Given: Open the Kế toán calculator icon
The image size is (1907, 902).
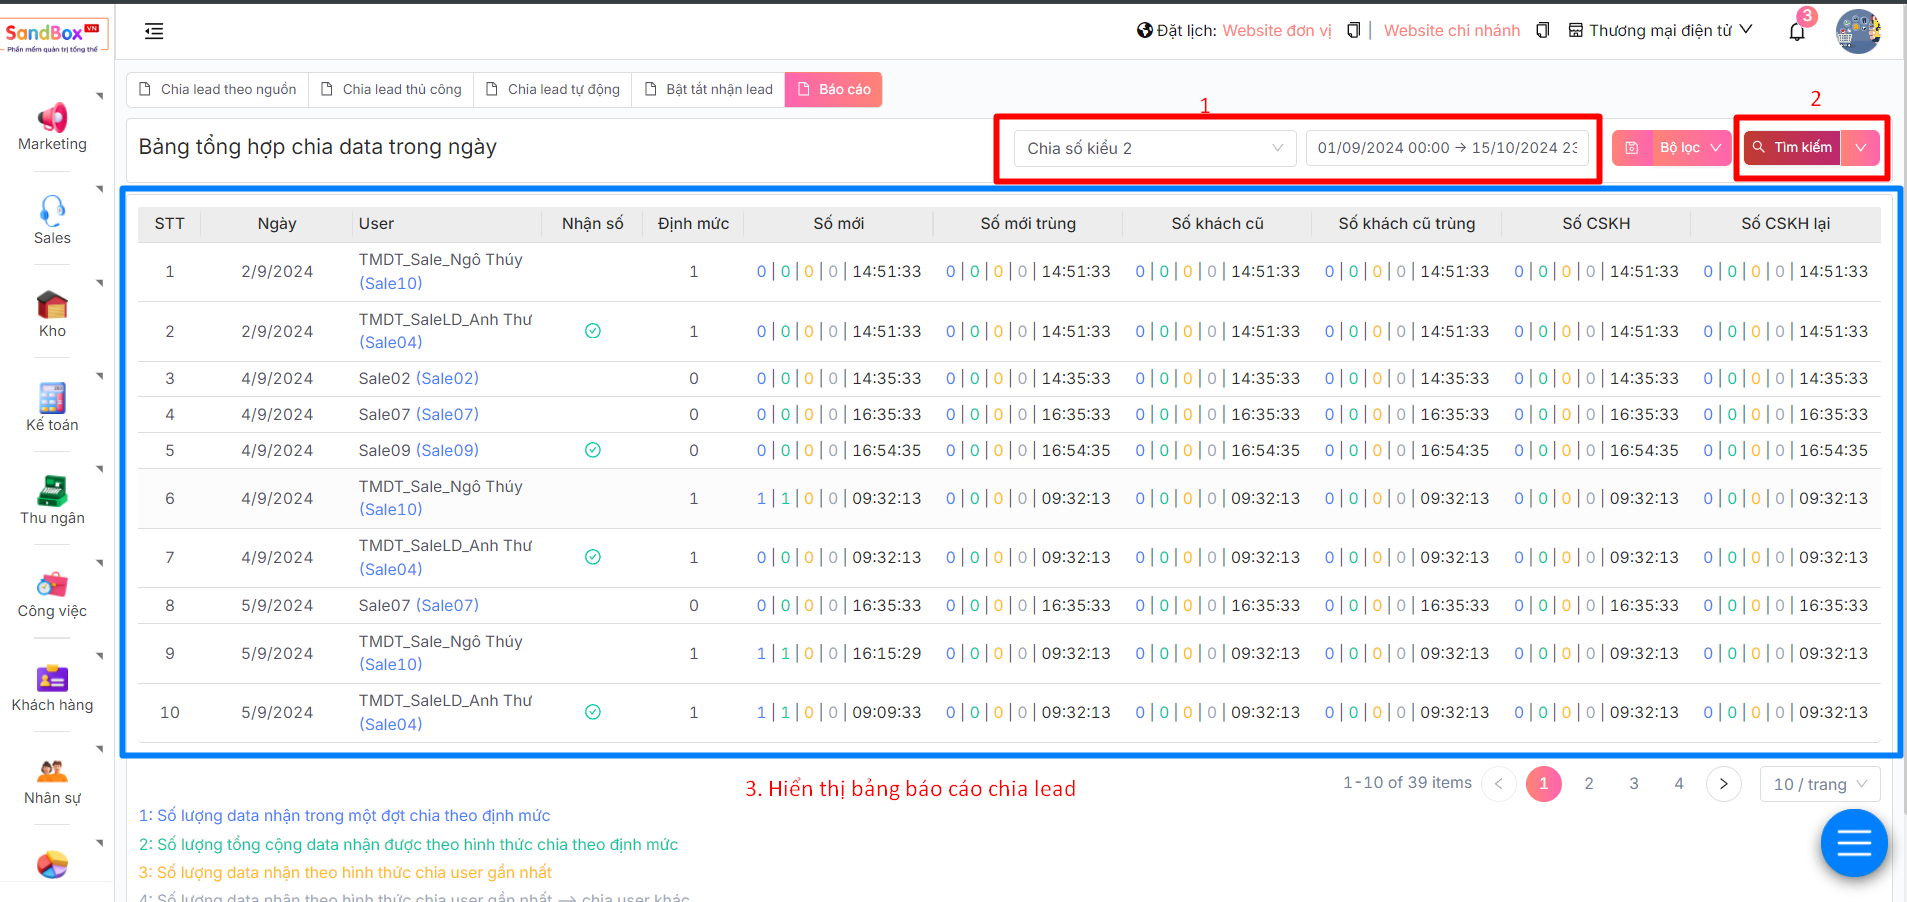Looking at the screenshot, I should (52, 398).
